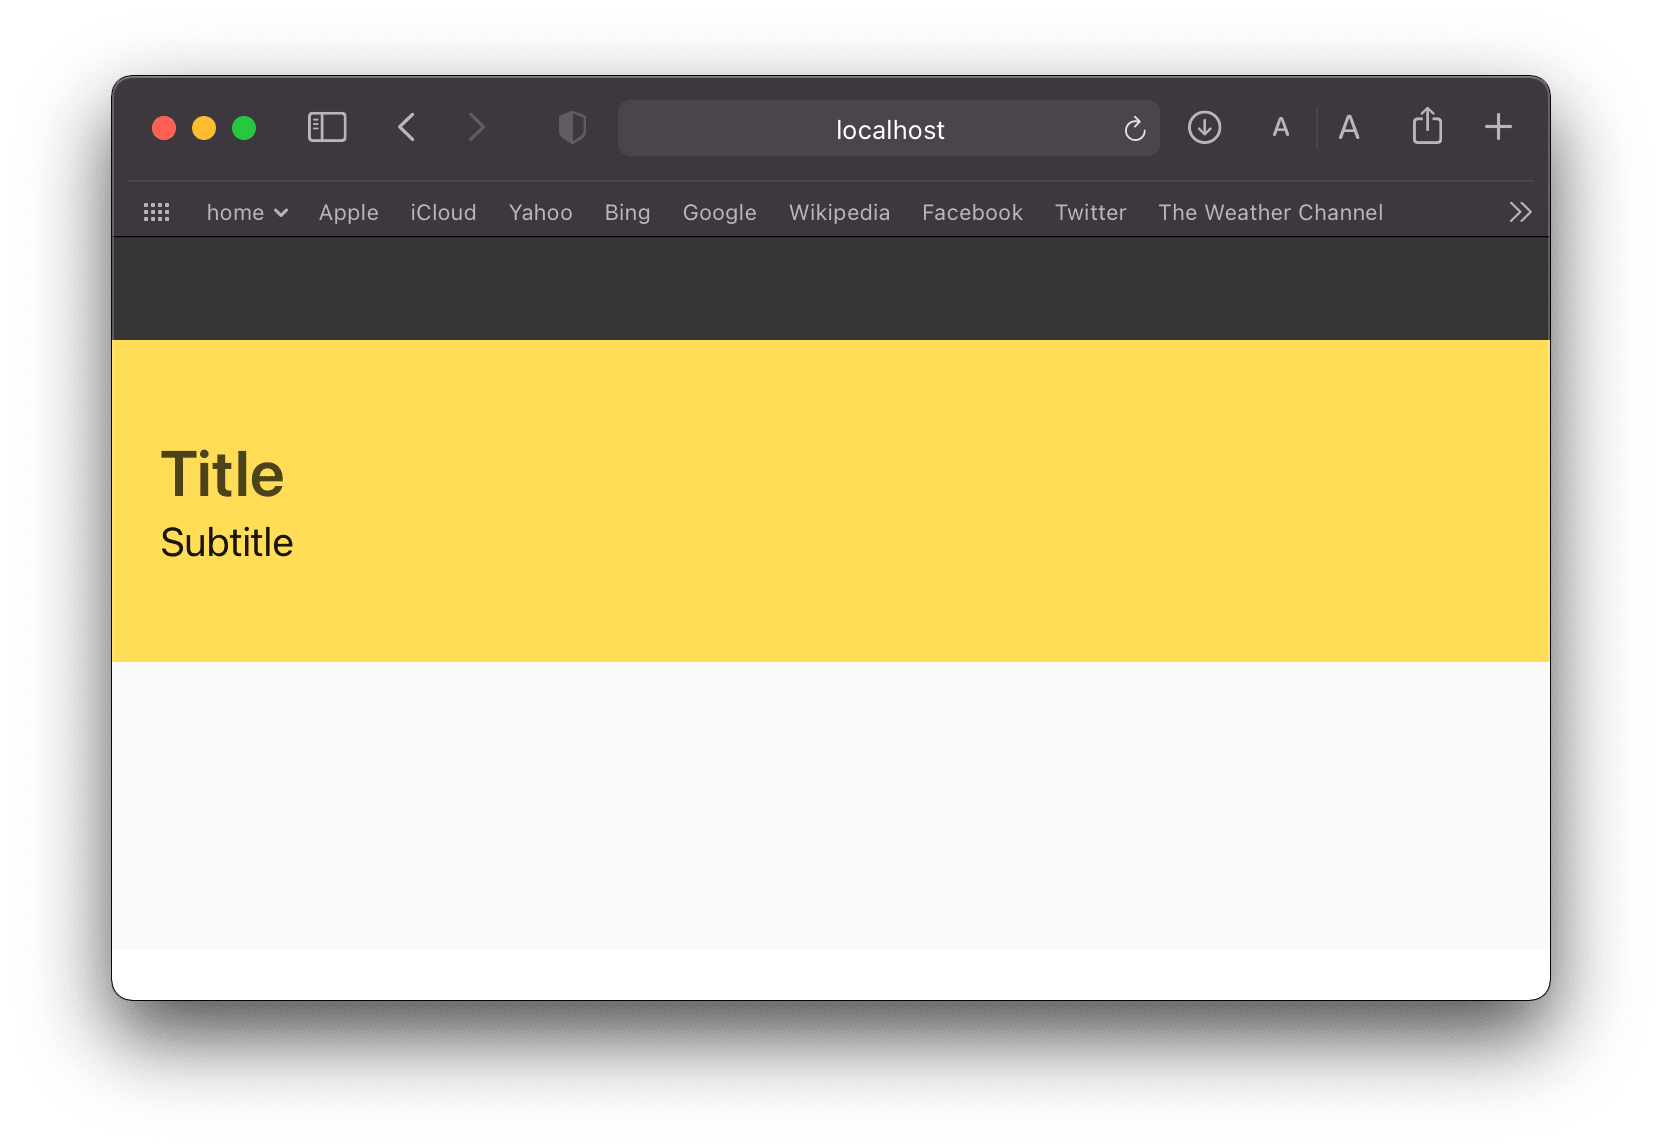Screen dimensions: 1662x1148
Task: Open the Facebook bookmark
Action: coord(972,212)
